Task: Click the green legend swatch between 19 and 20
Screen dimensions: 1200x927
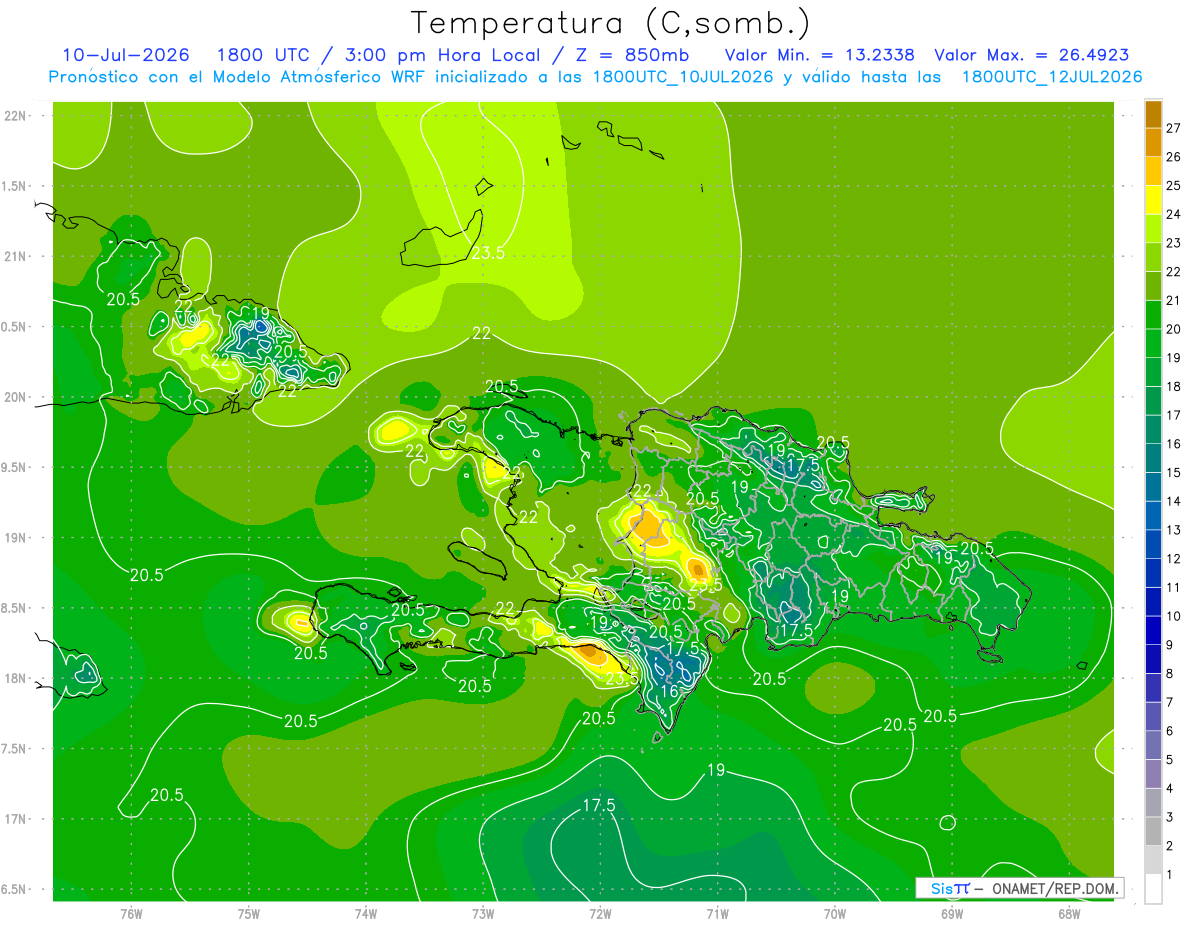Action: pyautogui.click(x=1153, y=343)
